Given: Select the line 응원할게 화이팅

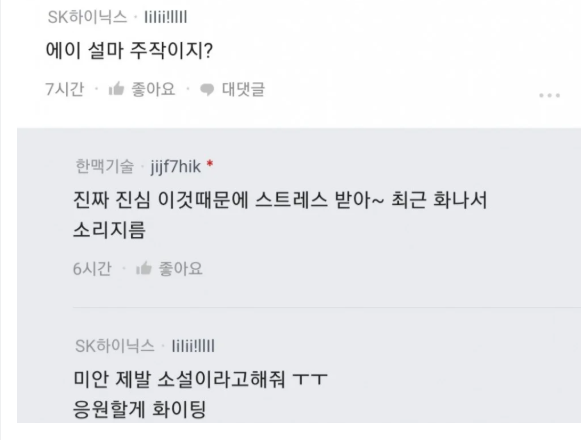Looking at the screenshot, I should tap(139, 409).
